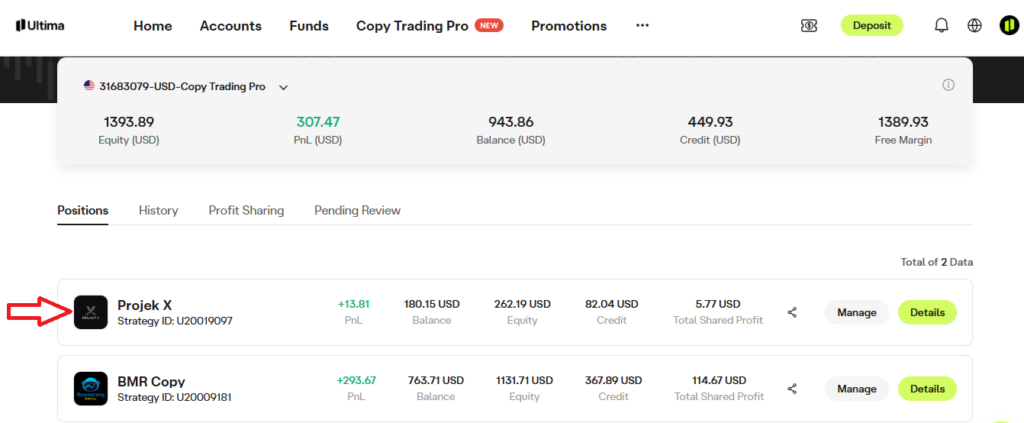
Task: Open the 31683079-USD-Copy Trading Pro account selector
Action: [186, 86]
